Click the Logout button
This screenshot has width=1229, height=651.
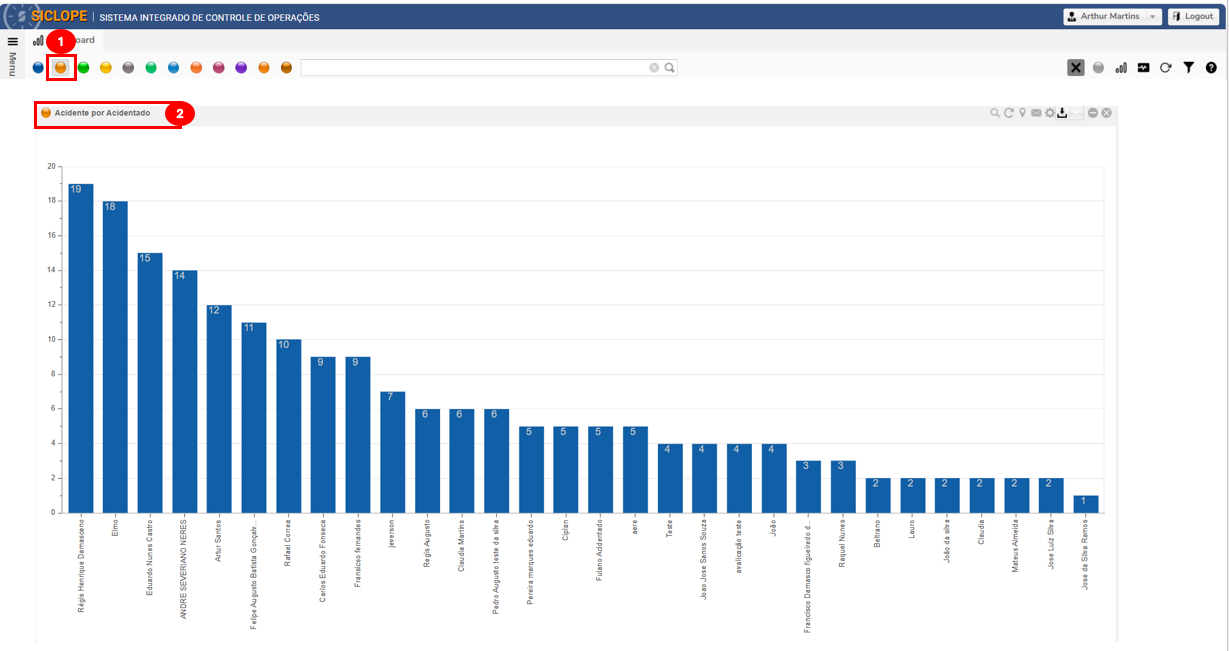pos(1192,17)
